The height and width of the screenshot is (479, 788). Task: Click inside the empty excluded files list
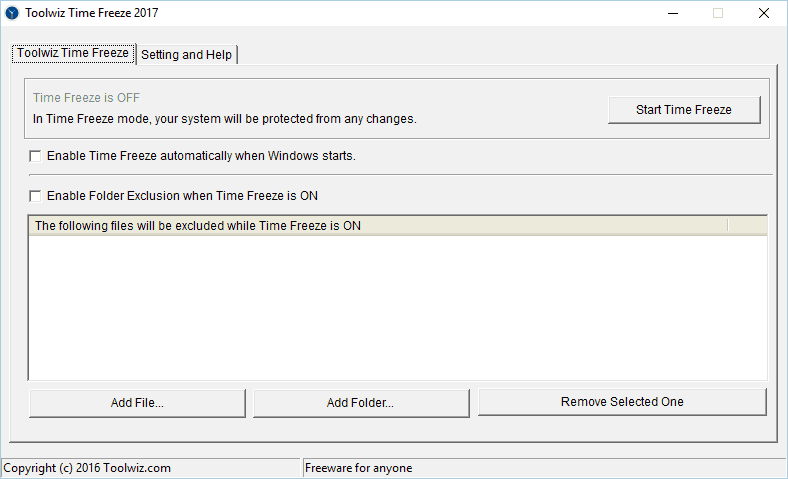point(396,308)
